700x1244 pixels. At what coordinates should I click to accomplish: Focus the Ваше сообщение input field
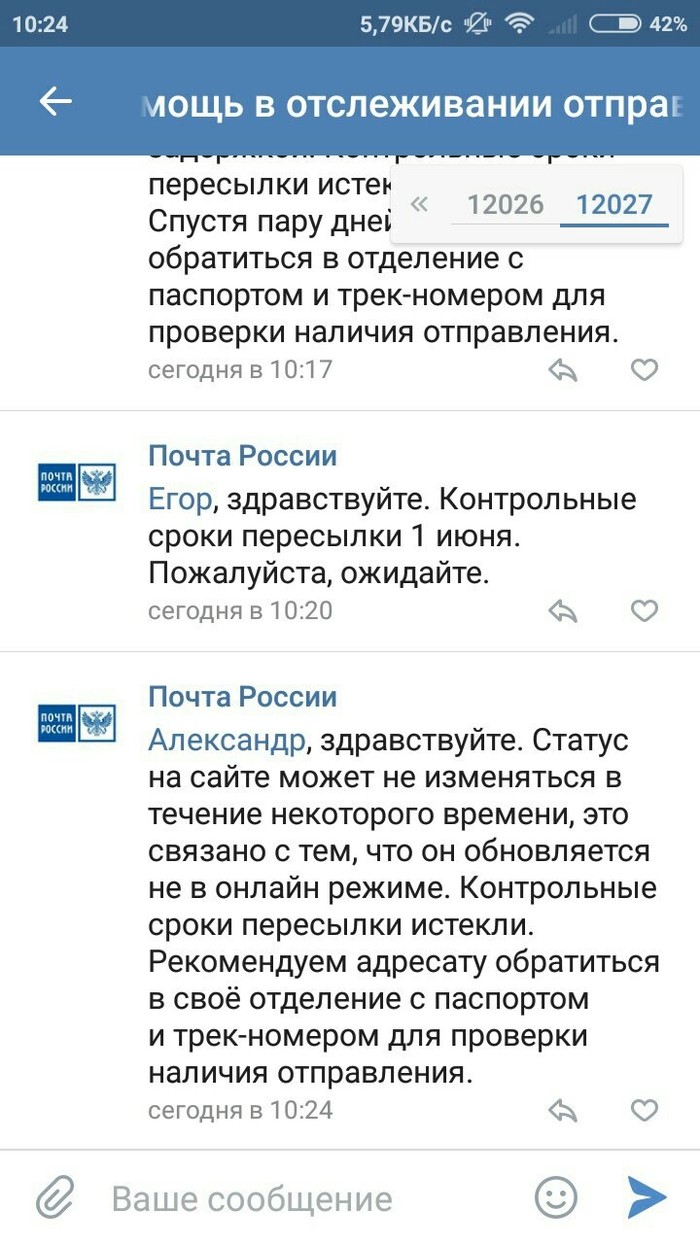point(300,1198)
